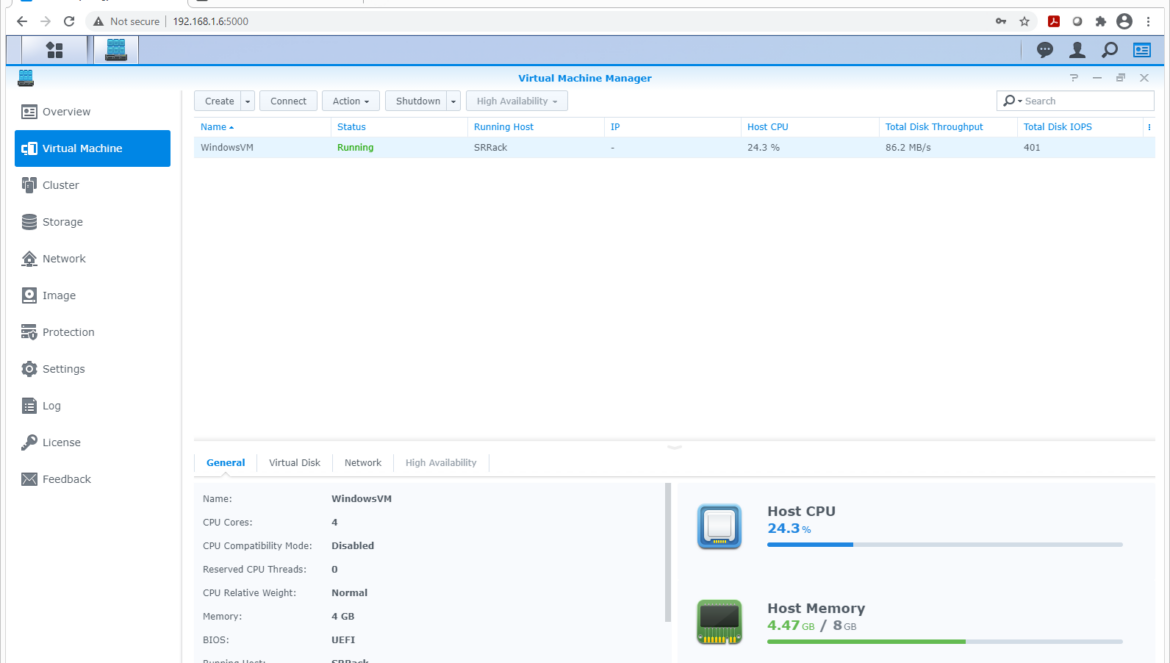The width and height of the screenshot is (1170, 663).
Task: Open the High Availability toolbar dropdown
Action: coord(517,101)
